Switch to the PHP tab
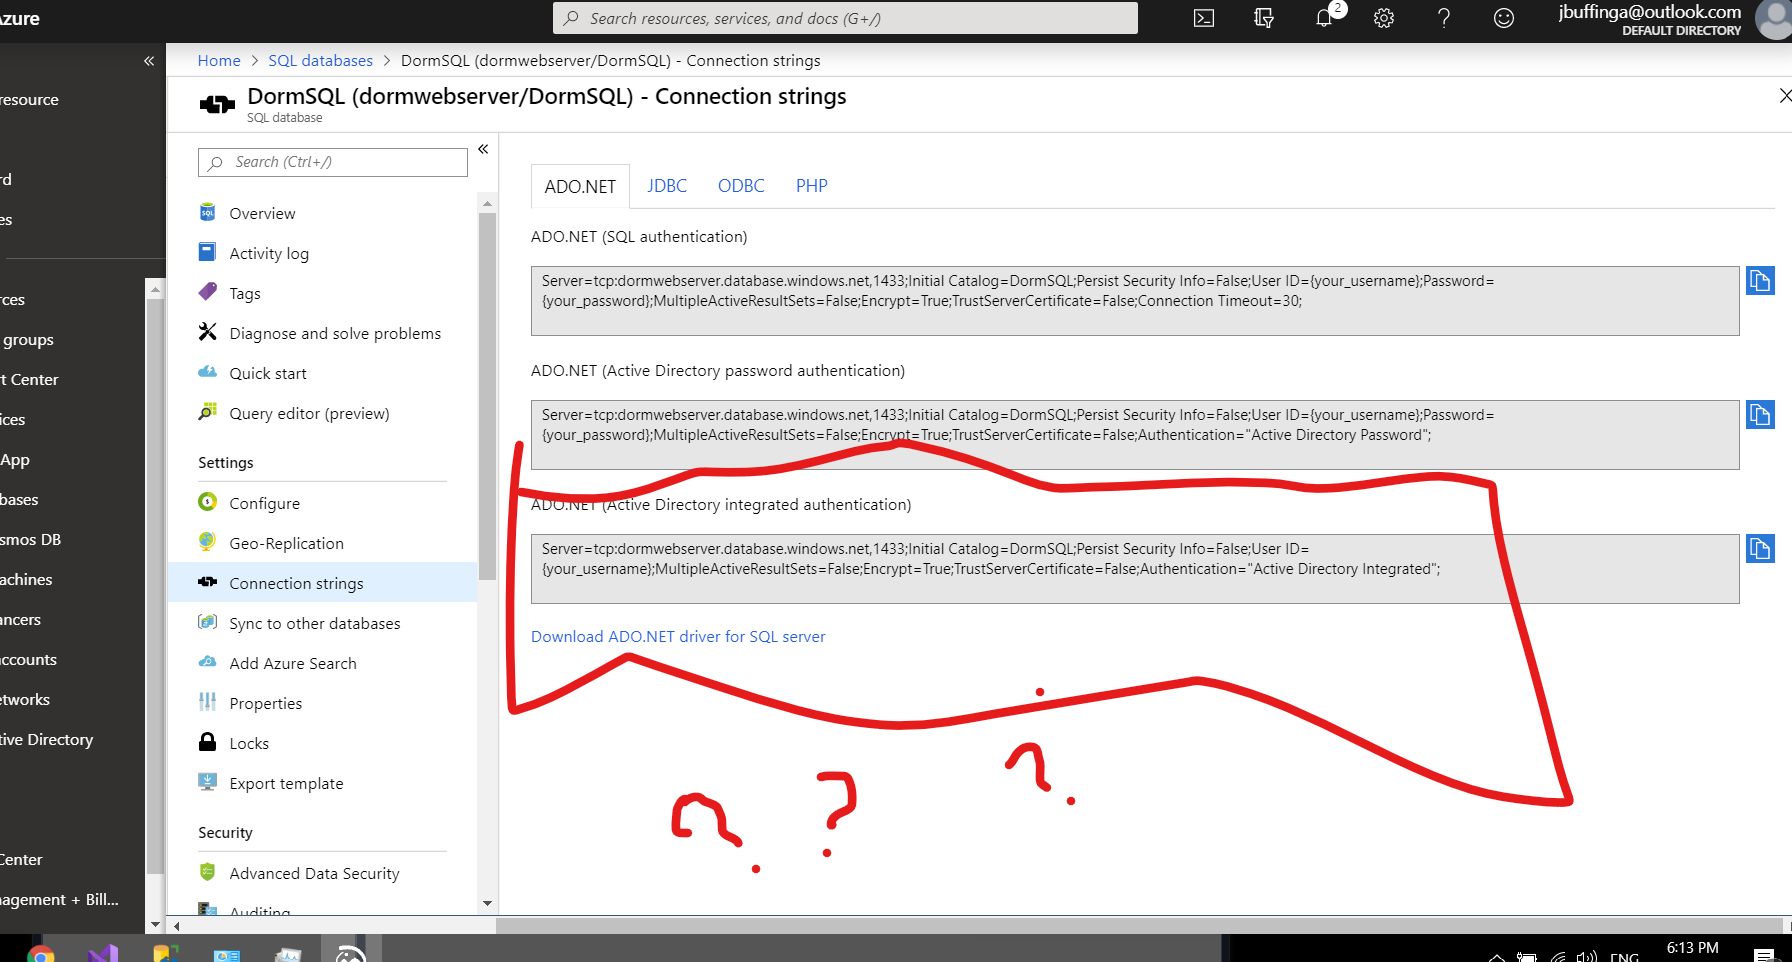Screen dimensions: 1792x962 (x=812, y=186)
